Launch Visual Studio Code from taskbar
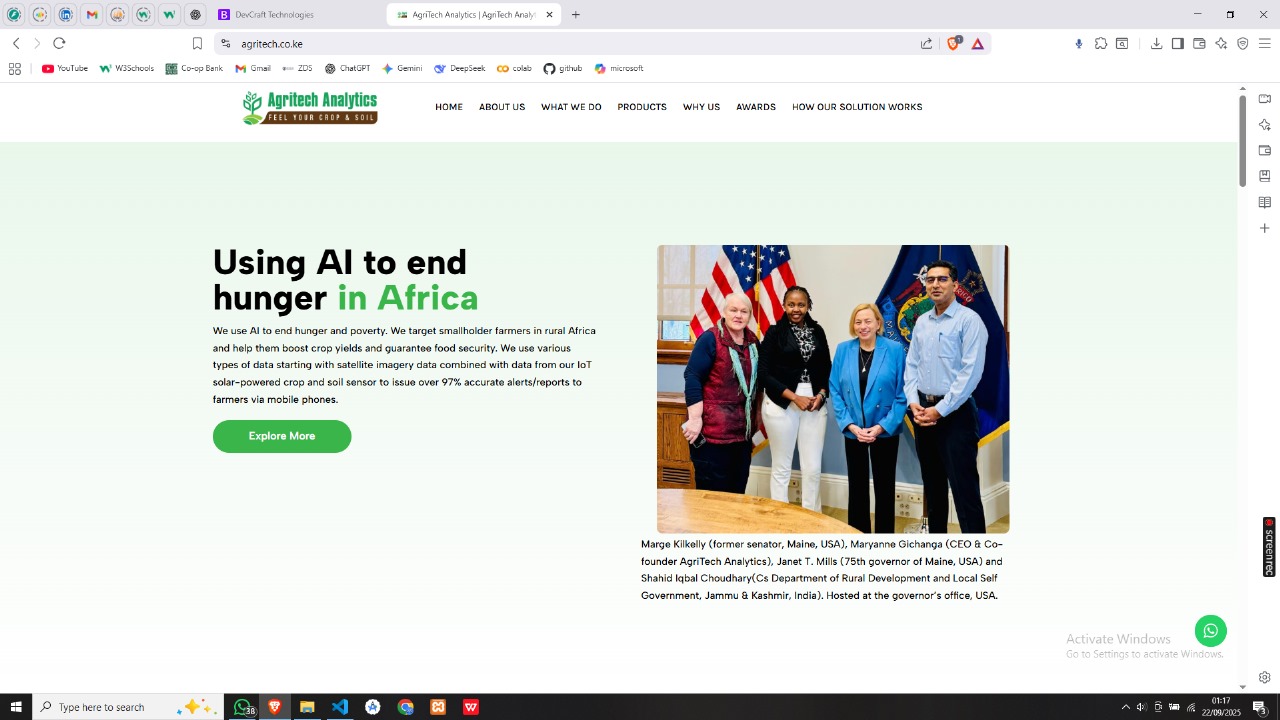Screen dimensions: 1280x720 click(340, 707)
